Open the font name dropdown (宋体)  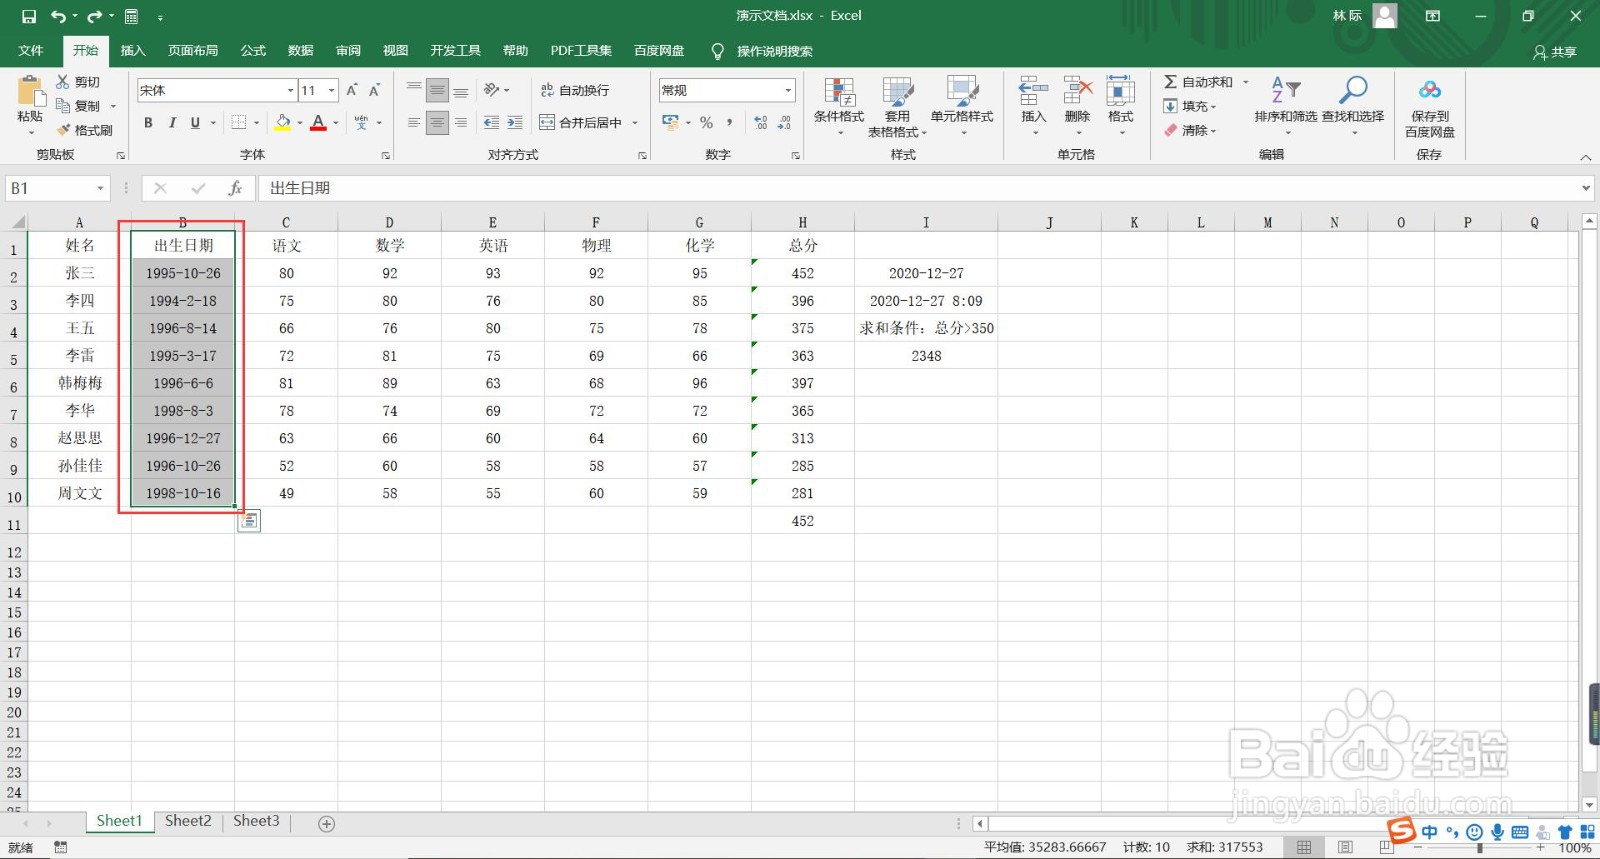click(x=290, y=90)
